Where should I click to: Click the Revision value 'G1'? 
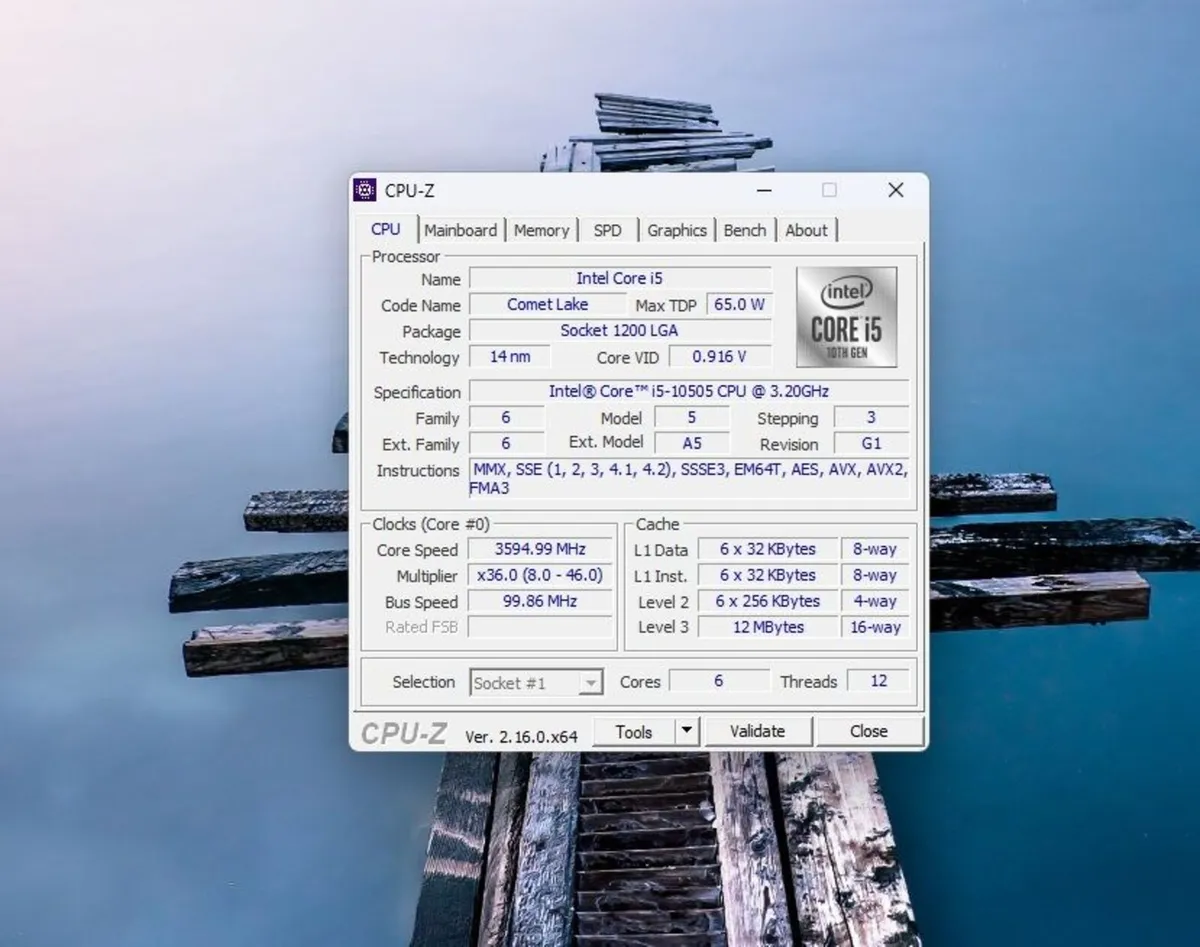pos(871,444)
